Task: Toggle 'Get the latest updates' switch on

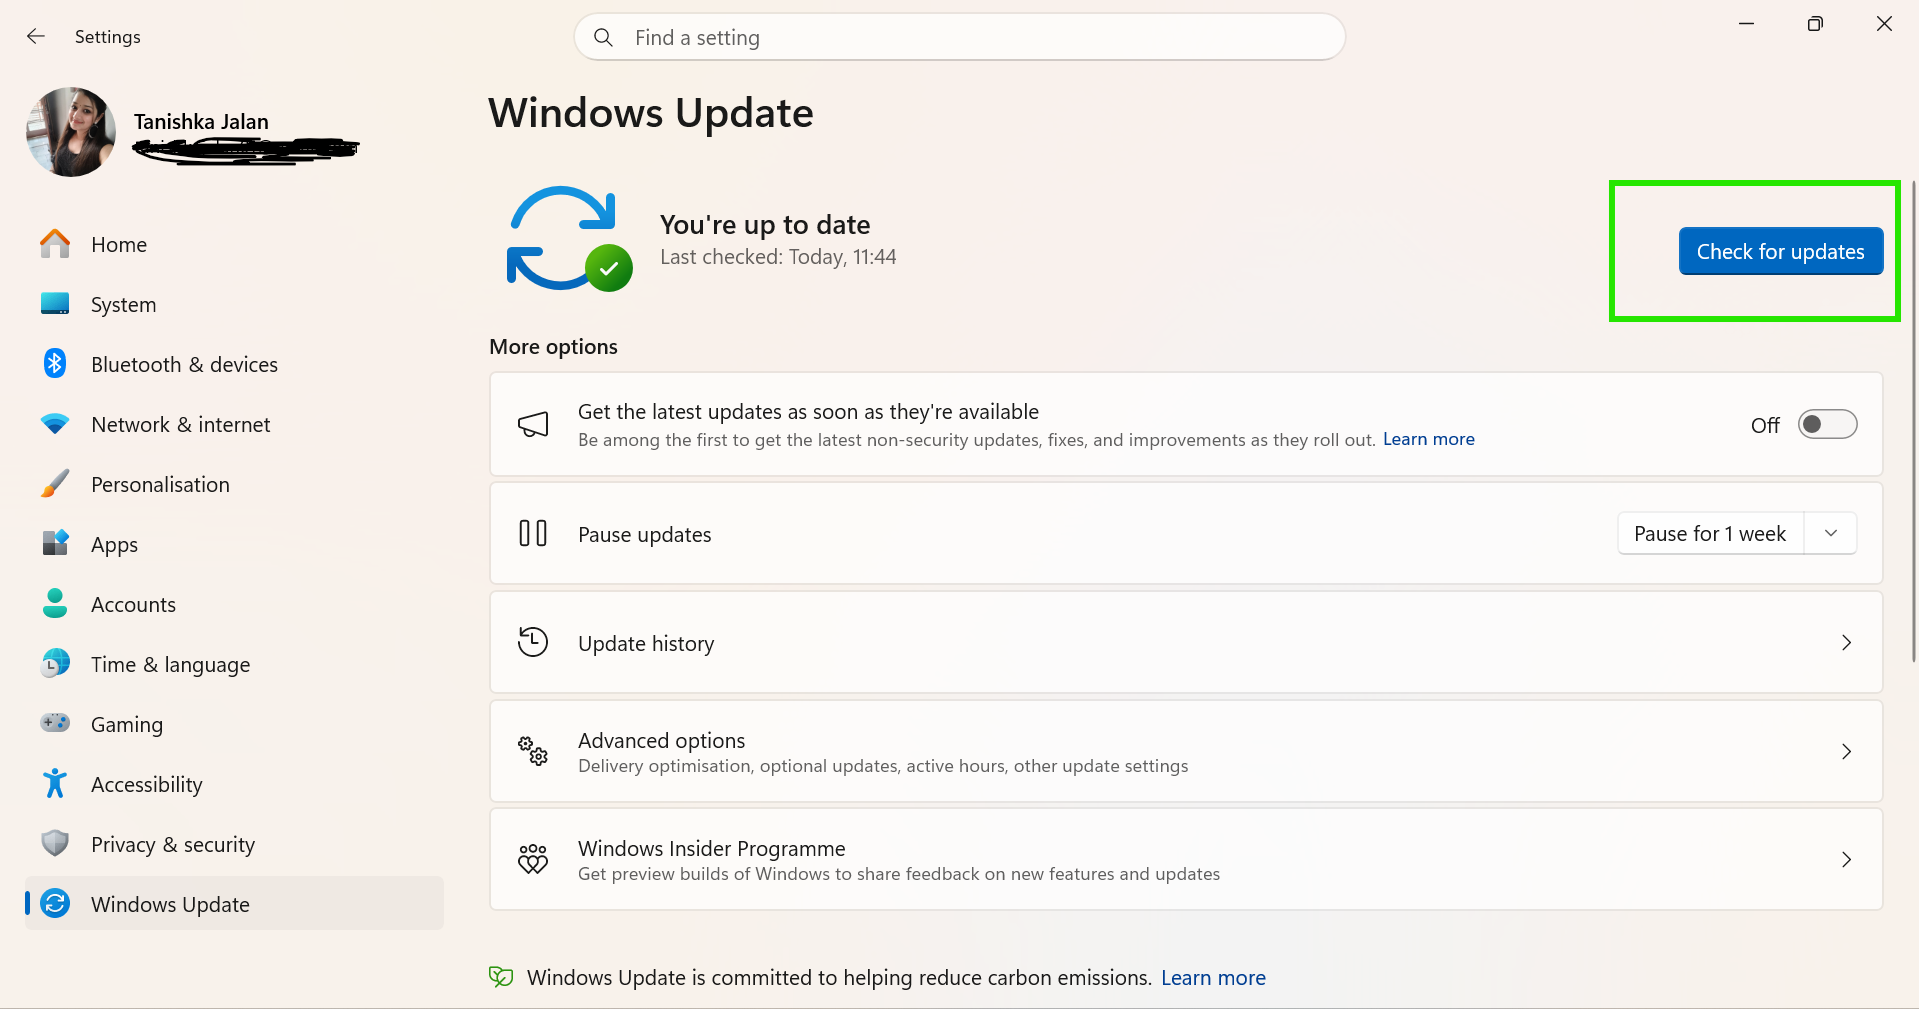Action: pyautogui.click(x=1827, y=424)
